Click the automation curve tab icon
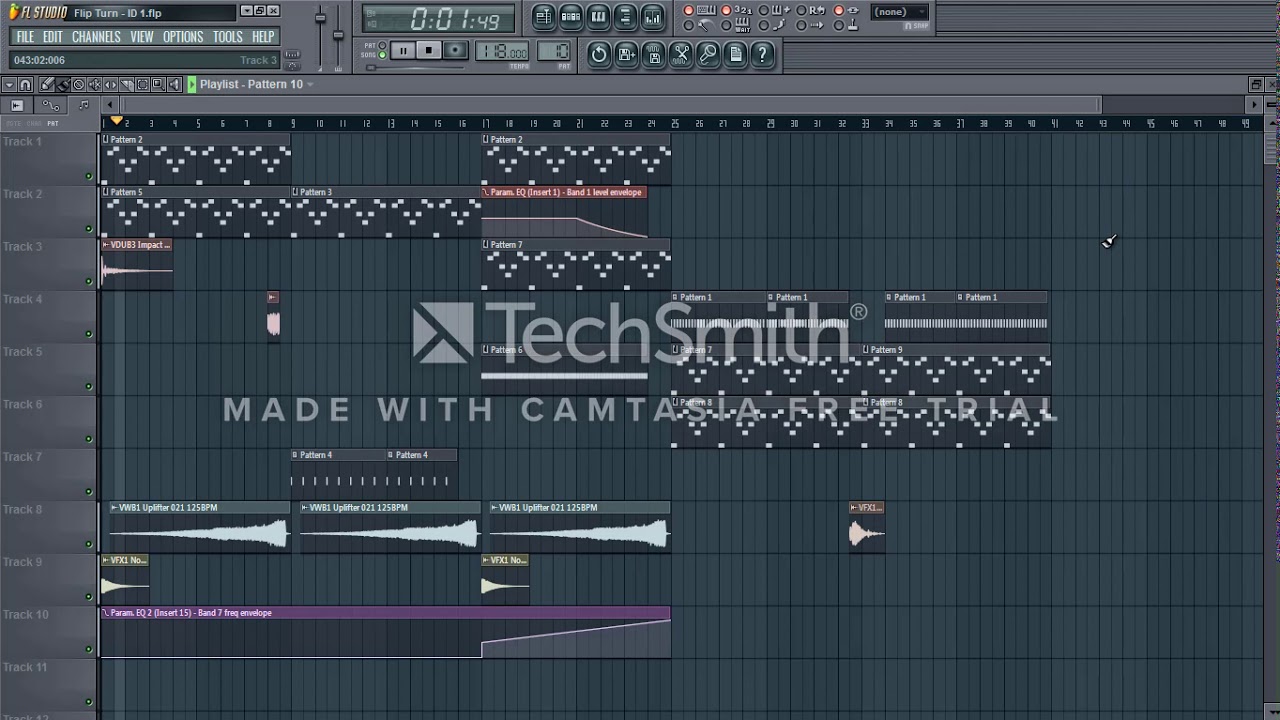This screenshot has height=720, width=1280. [51, 105]
